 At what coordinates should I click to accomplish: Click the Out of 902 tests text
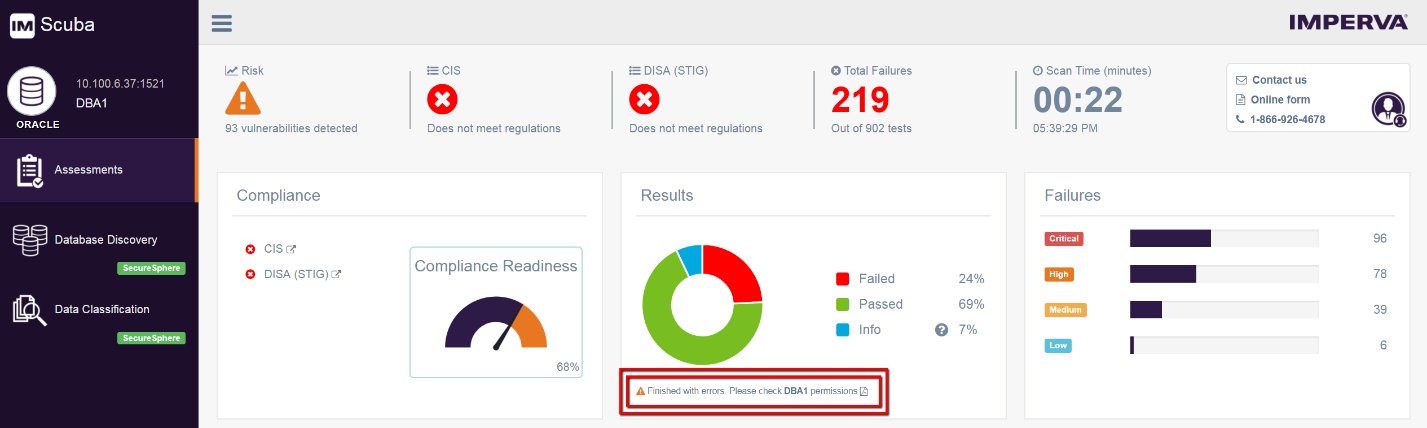(871, 128)
